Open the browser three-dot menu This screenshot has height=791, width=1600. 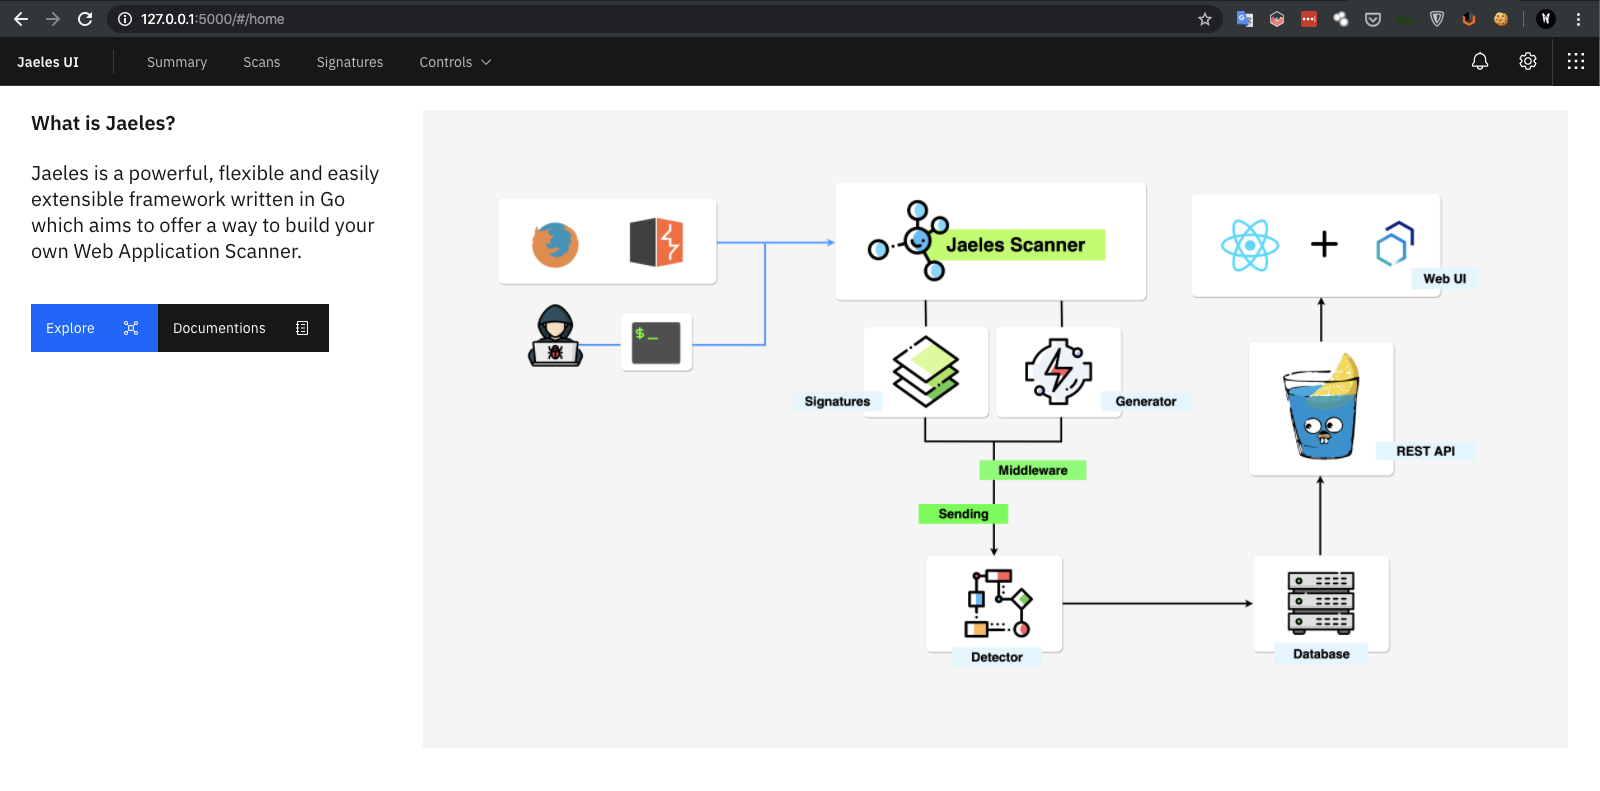pos(1578,19)
